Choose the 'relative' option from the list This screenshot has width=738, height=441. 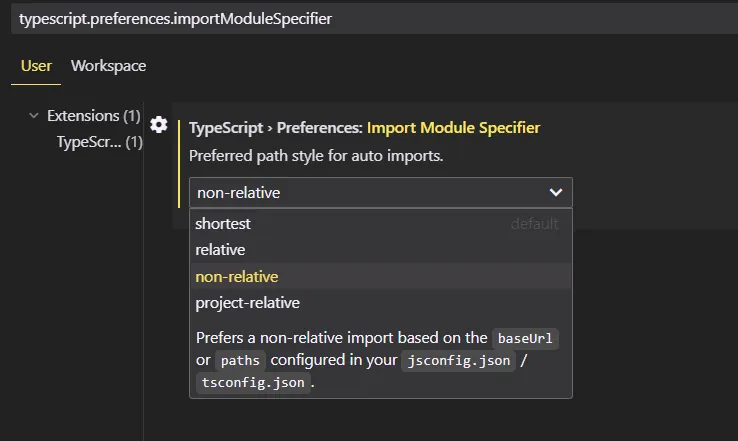(381, 250)
